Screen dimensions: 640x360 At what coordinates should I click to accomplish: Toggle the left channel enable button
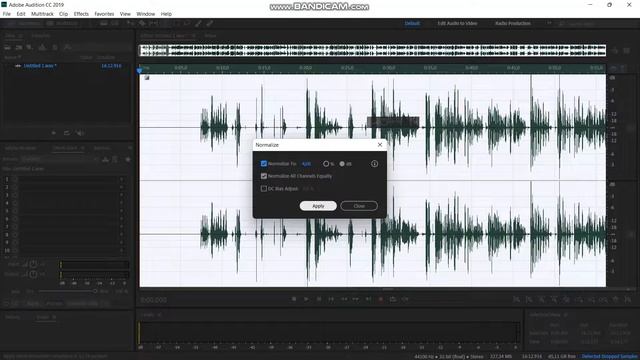[631, 128]
